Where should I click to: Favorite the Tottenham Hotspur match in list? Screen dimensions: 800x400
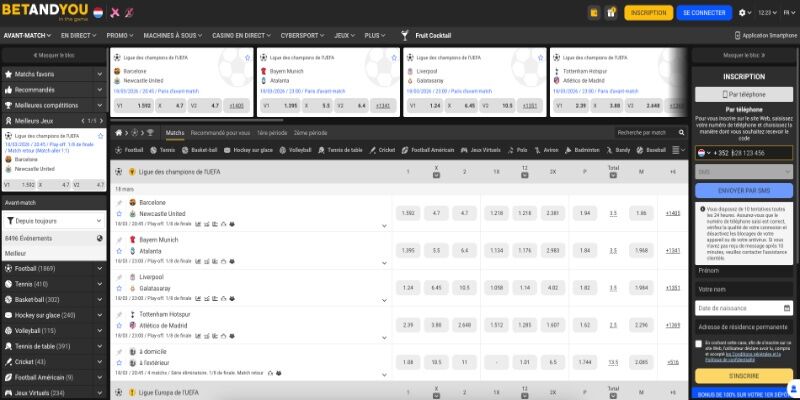tap(119, 326)
